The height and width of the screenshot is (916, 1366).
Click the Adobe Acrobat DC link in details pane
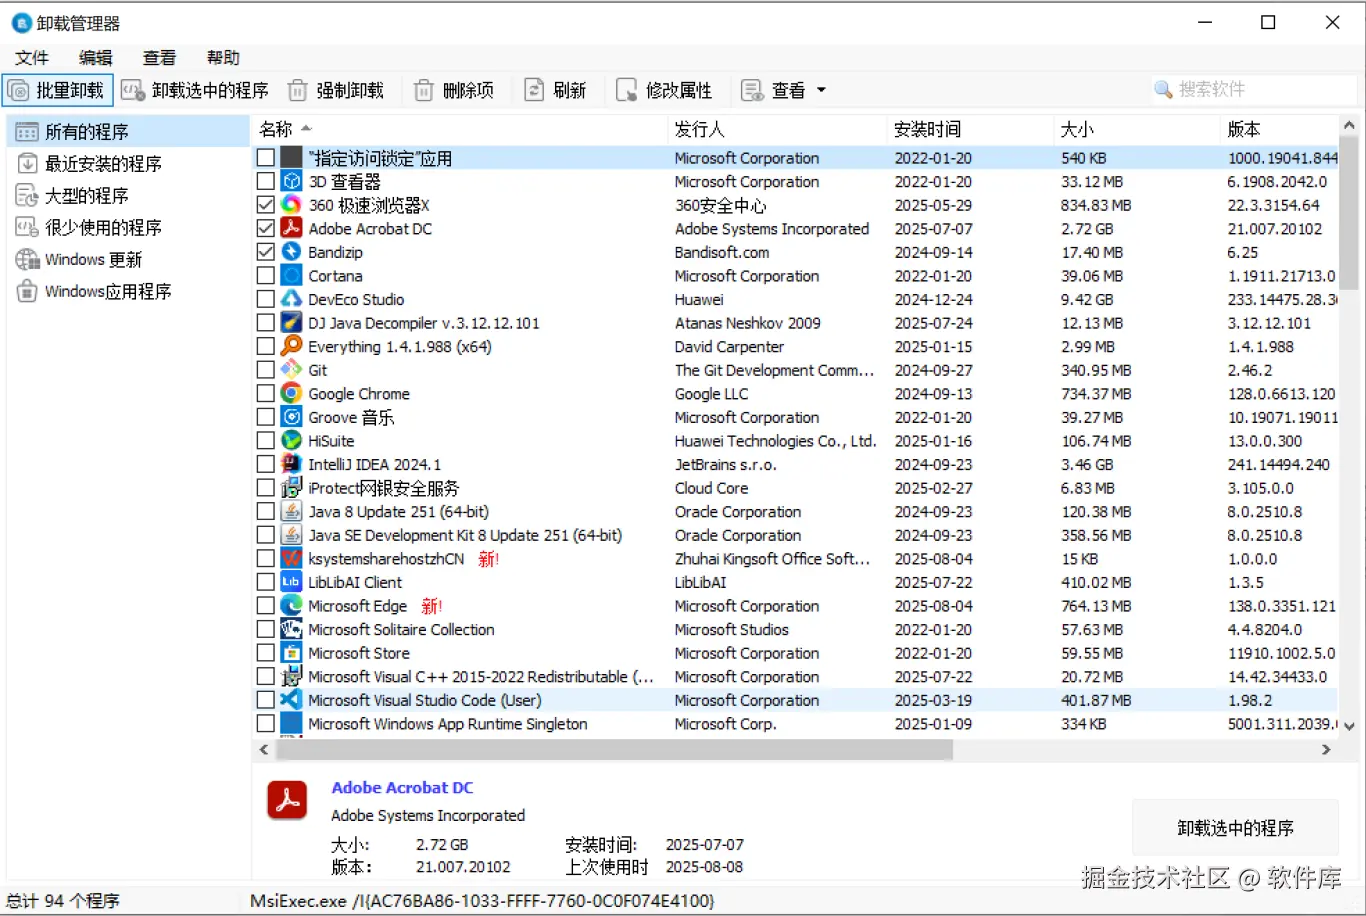(x=402, y=788)
